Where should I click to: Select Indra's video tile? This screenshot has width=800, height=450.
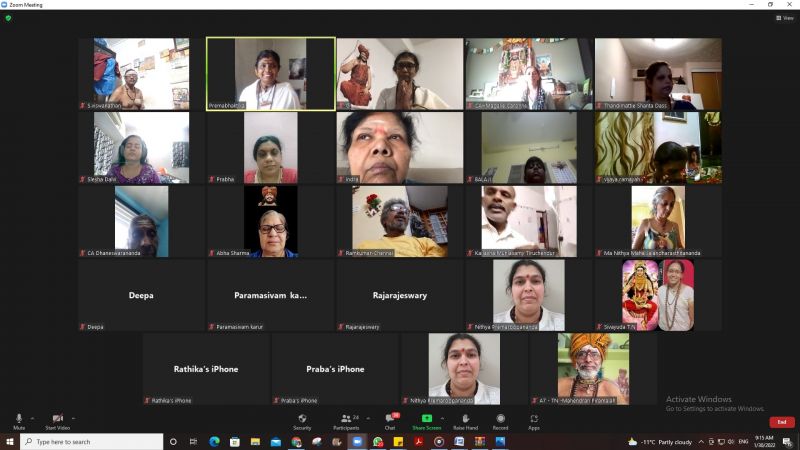pos(400,148)
